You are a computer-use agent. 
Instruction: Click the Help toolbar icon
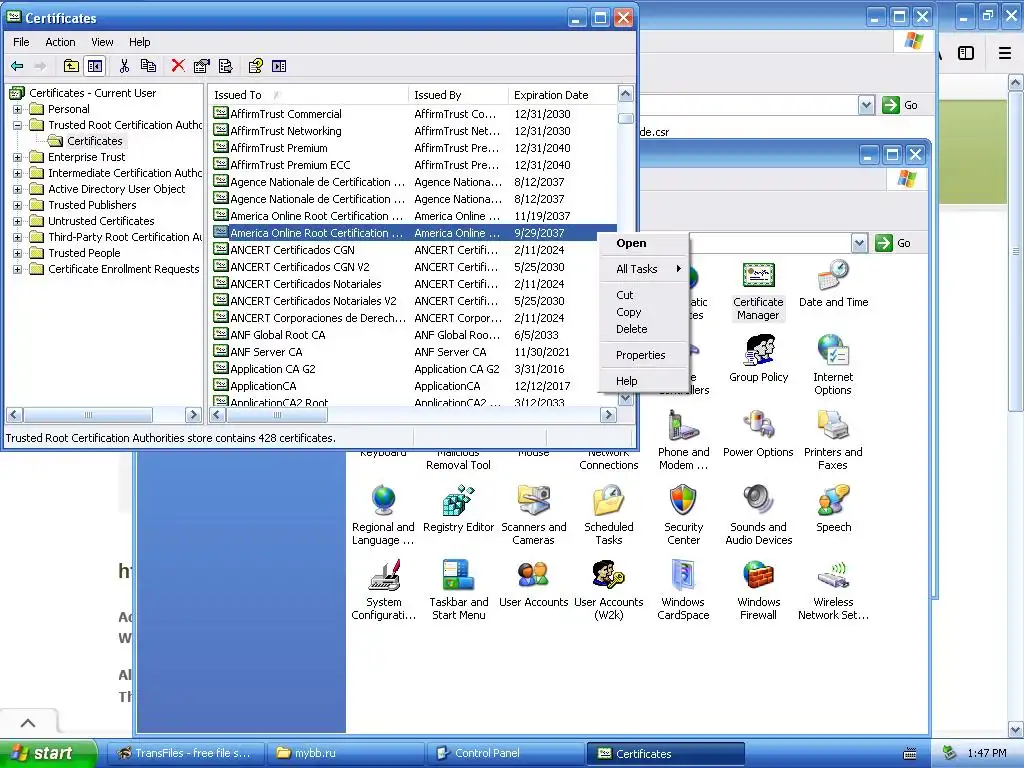click(x=255, y=66)
